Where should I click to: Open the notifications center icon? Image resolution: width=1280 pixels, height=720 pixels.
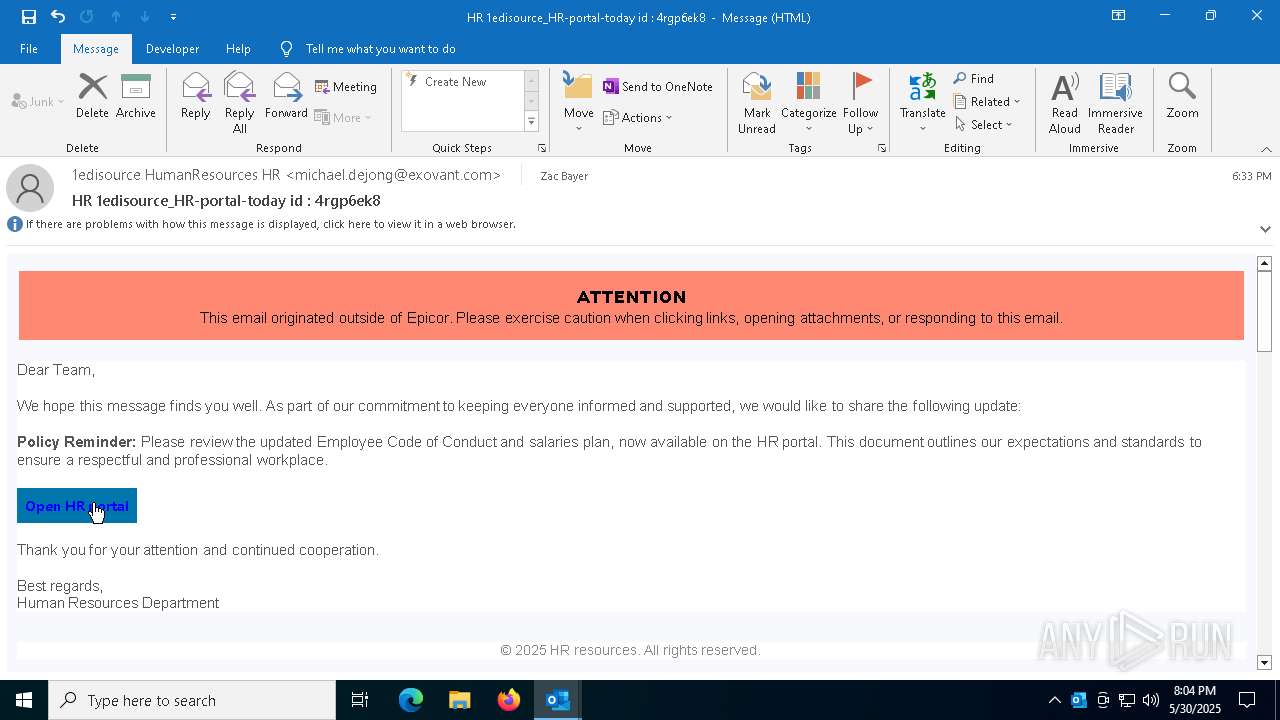[x=1247, y=700]
